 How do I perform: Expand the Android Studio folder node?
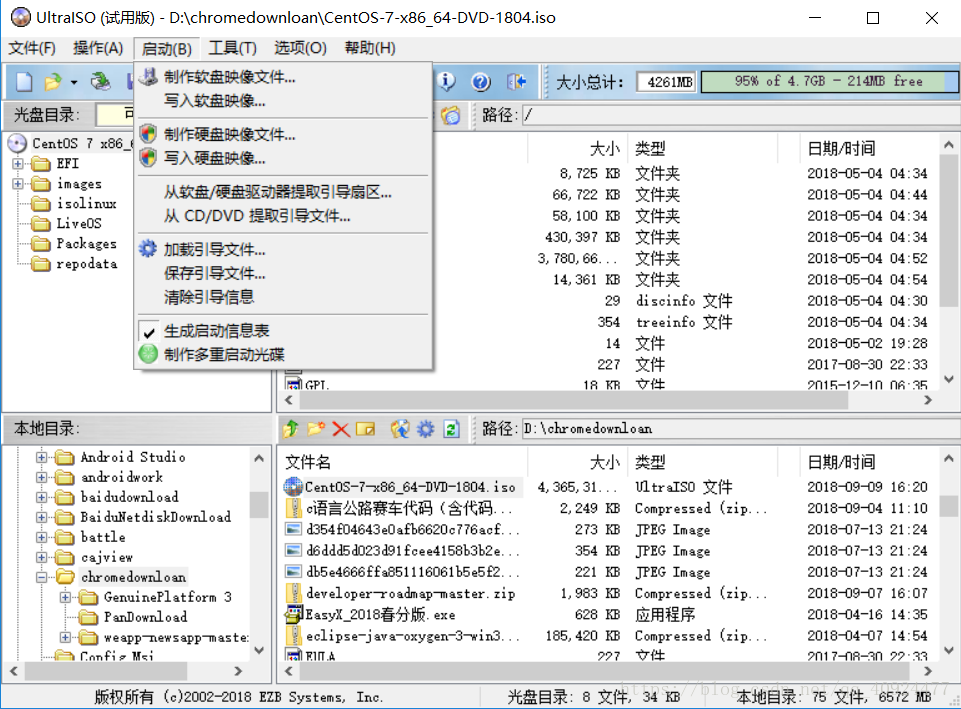point(41,457)
